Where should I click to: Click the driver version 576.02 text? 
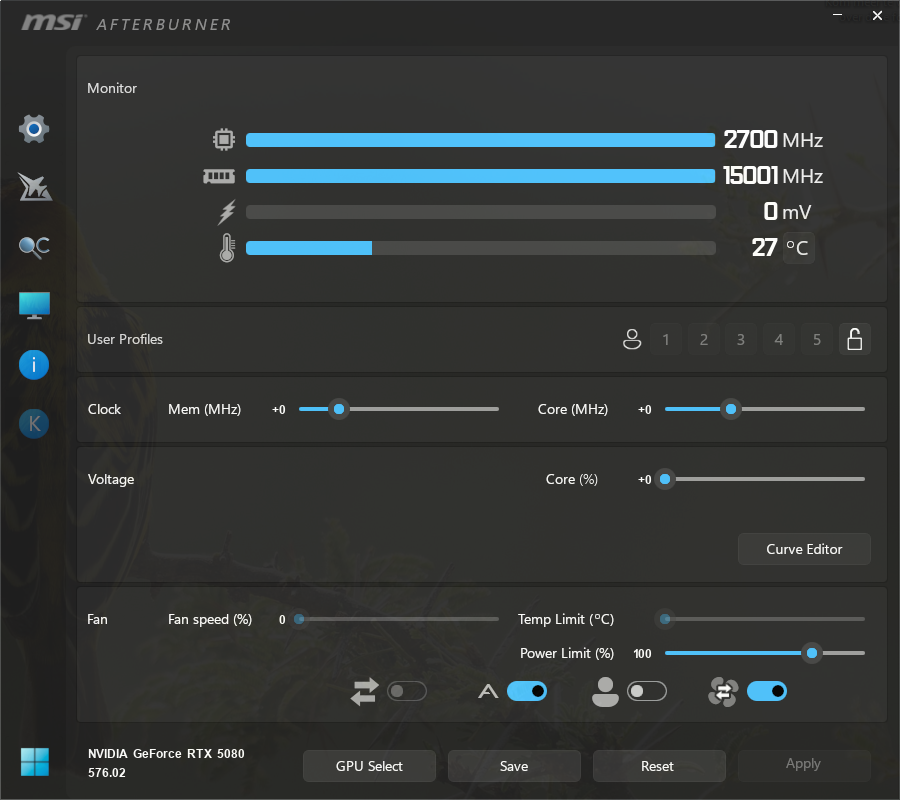(x=106, y=773)
